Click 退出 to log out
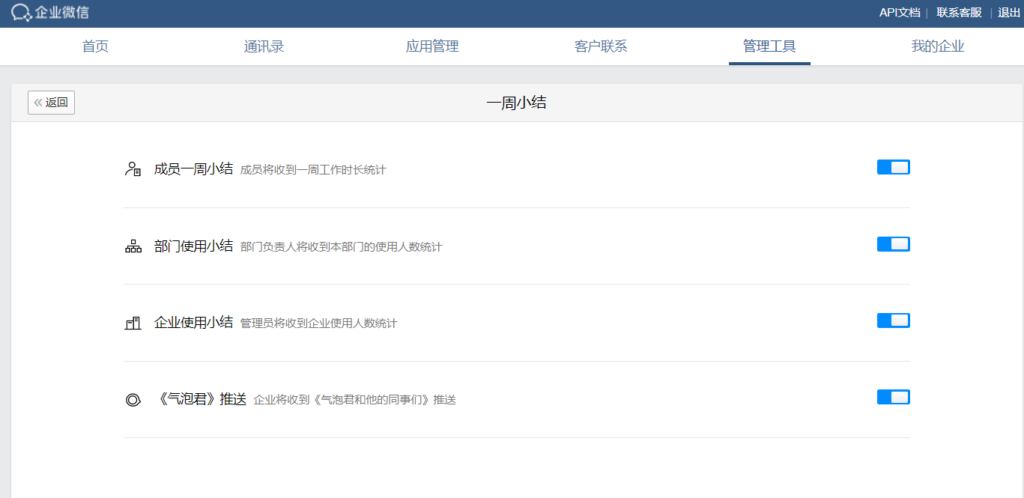Image resolution: width=1024 pixels, height=498 pixels. 1009,12
